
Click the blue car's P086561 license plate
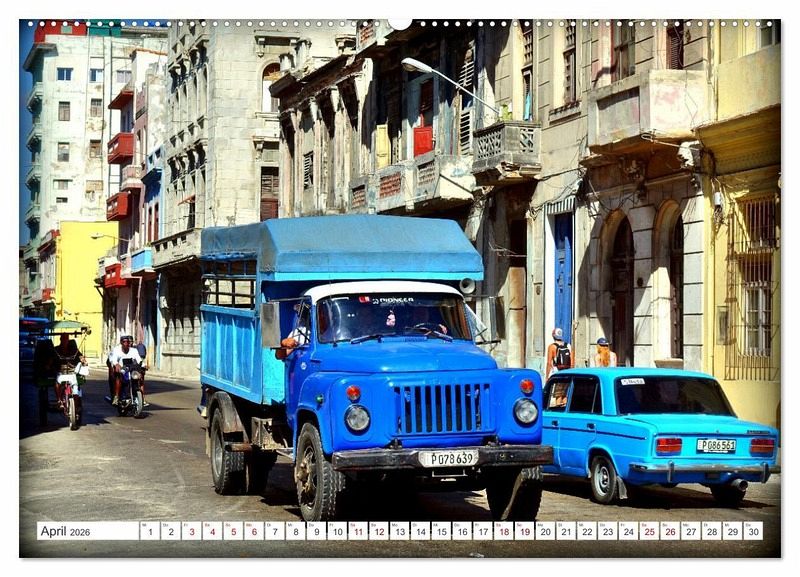pos(715,445)
